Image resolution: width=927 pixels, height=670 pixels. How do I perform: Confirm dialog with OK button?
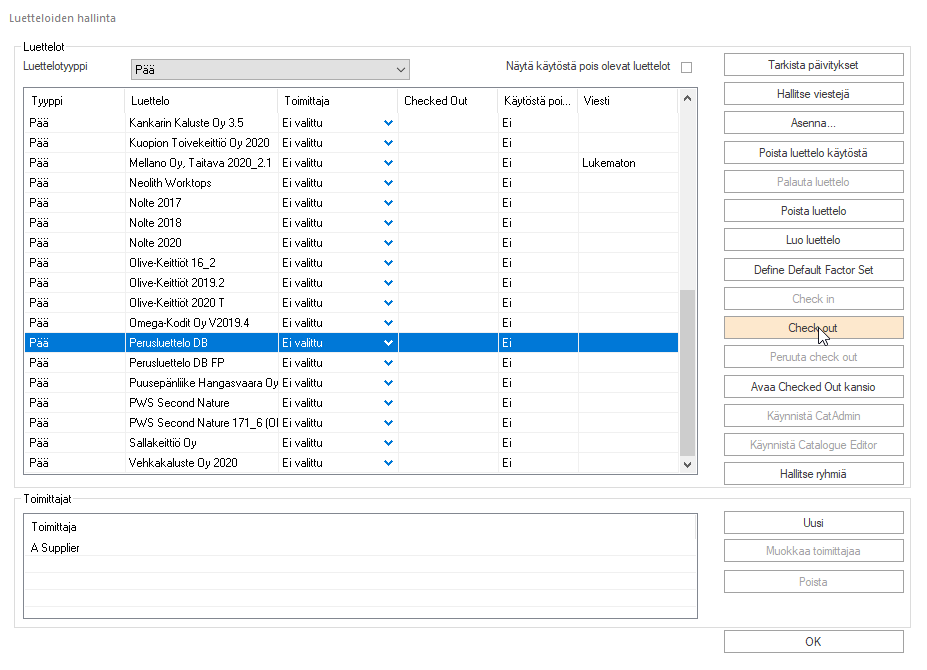pos(813,642)
